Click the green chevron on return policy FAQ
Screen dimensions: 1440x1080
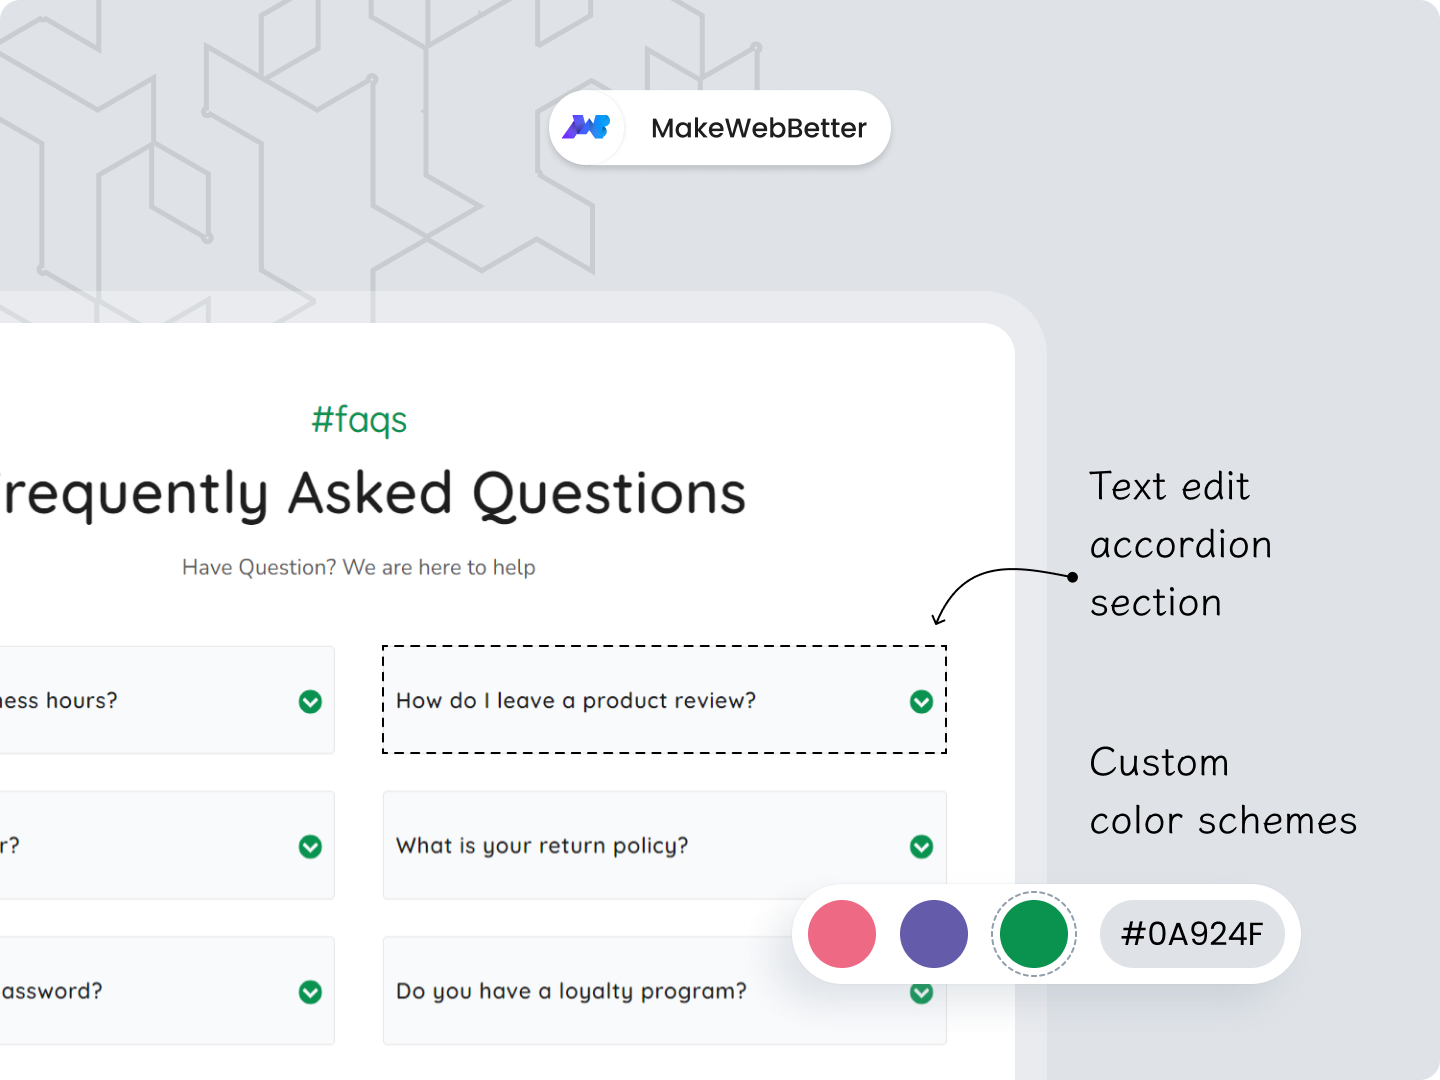[920, 846]
